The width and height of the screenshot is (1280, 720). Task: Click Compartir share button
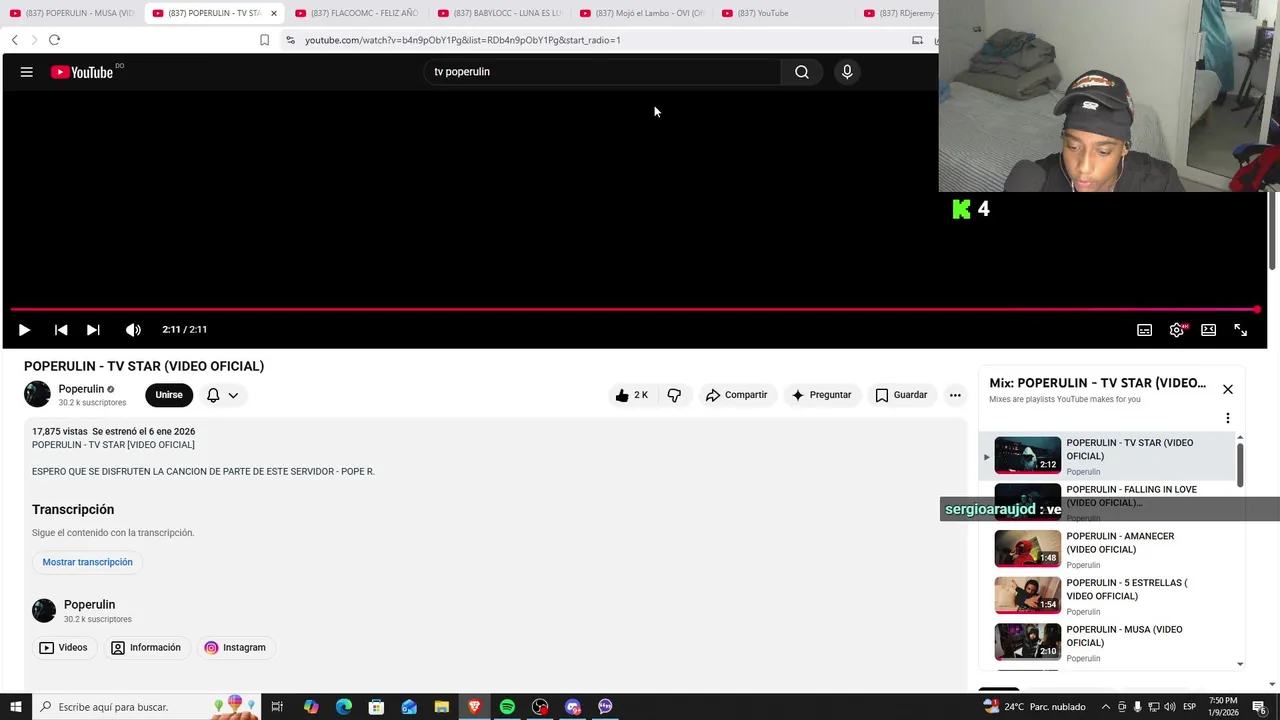click(x=736, y=395)
